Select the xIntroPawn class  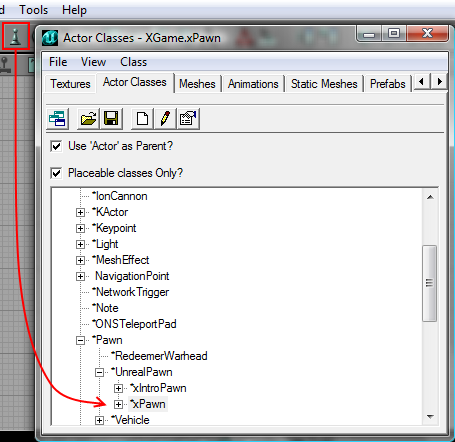tap(158, 388)
